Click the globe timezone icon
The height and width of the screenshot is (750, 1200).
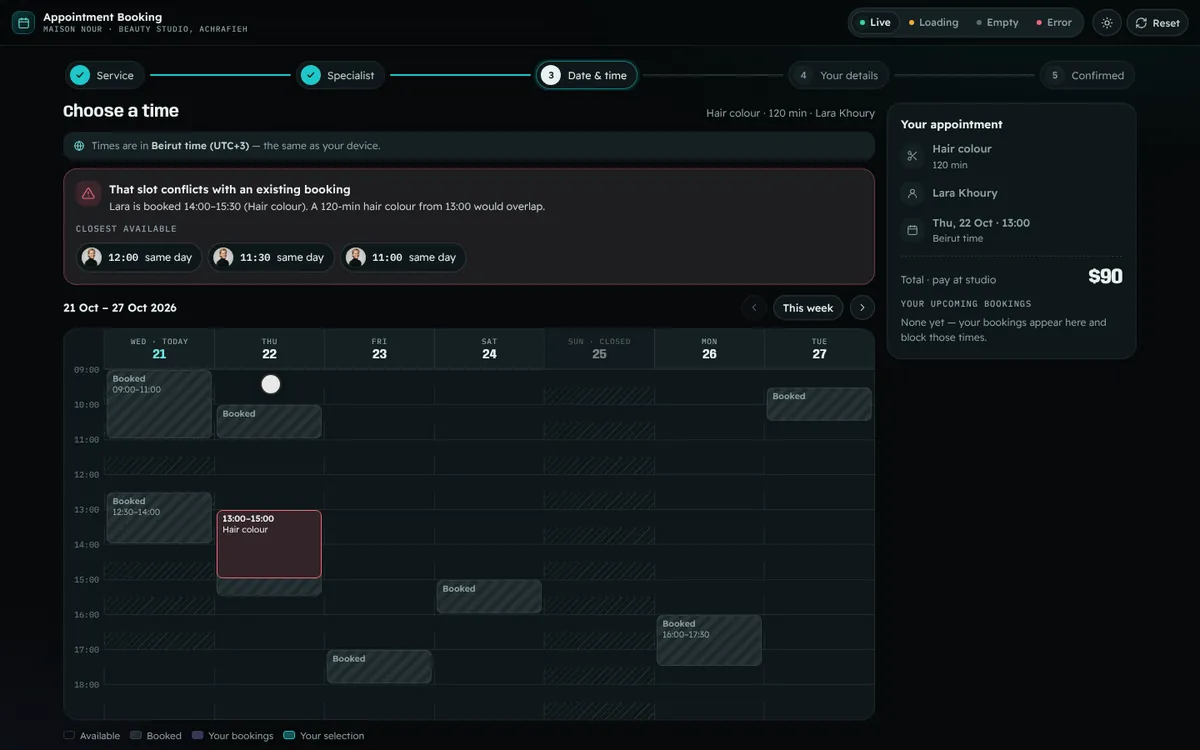[79, 146]
